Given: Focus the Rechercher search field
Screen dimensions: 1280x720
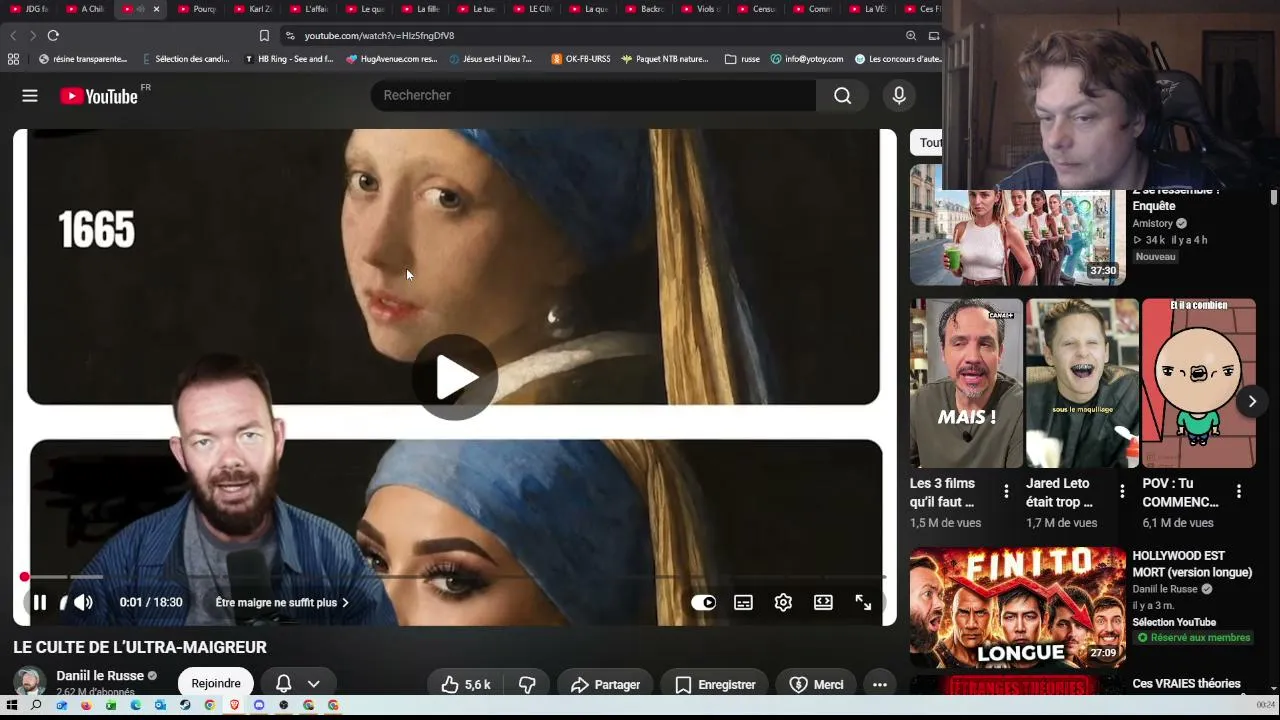Looking at the screenshot, I should tap(595, 95).
